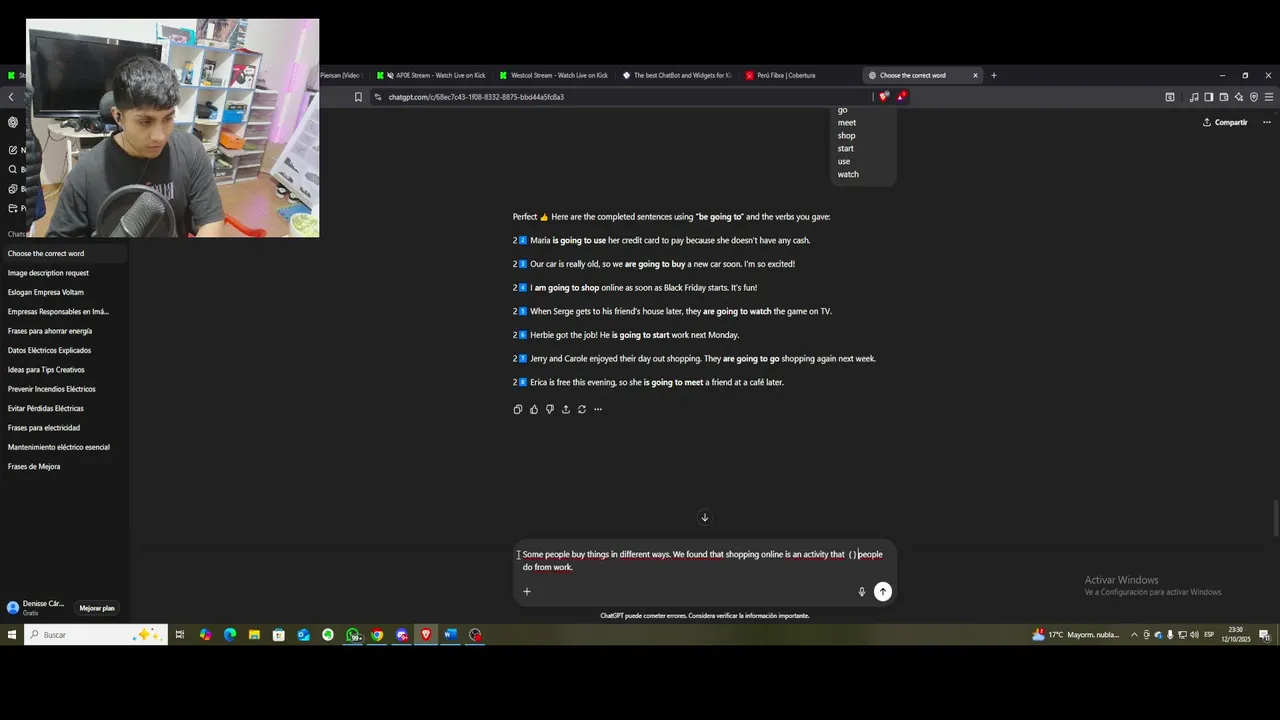Viewport: 1280px width, 720px height.
Task: Switch to The best ChatBot and Widgets tab
Action: coord(677,75)
